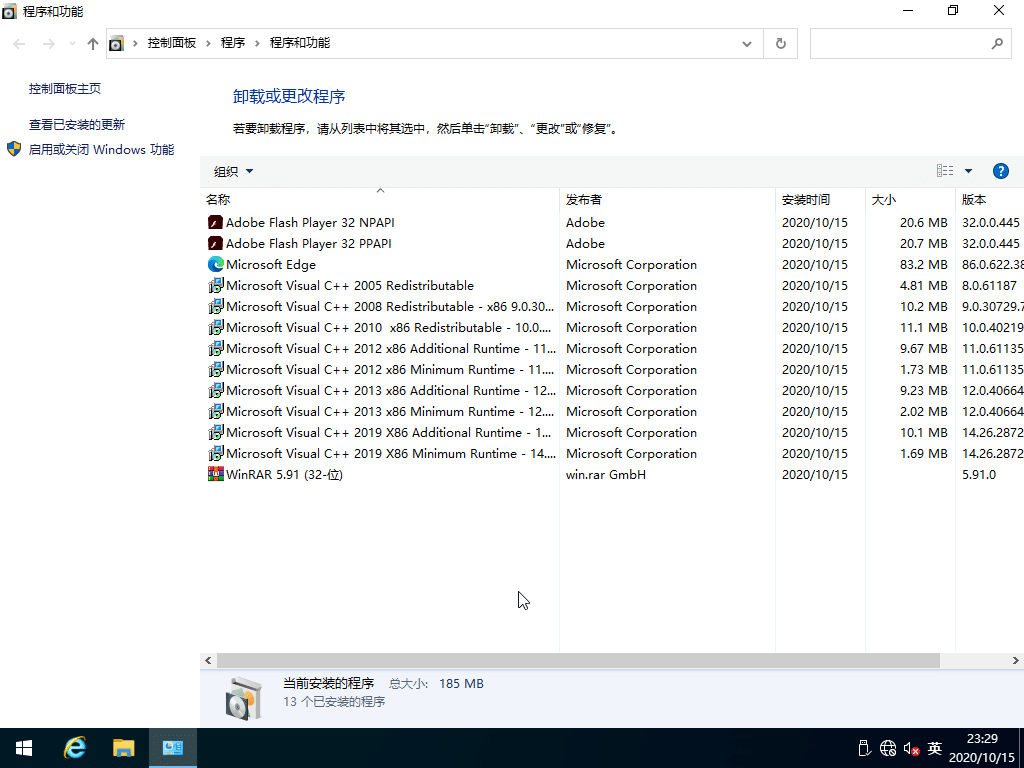Open the view options dropdown arrow

(966, 170)
